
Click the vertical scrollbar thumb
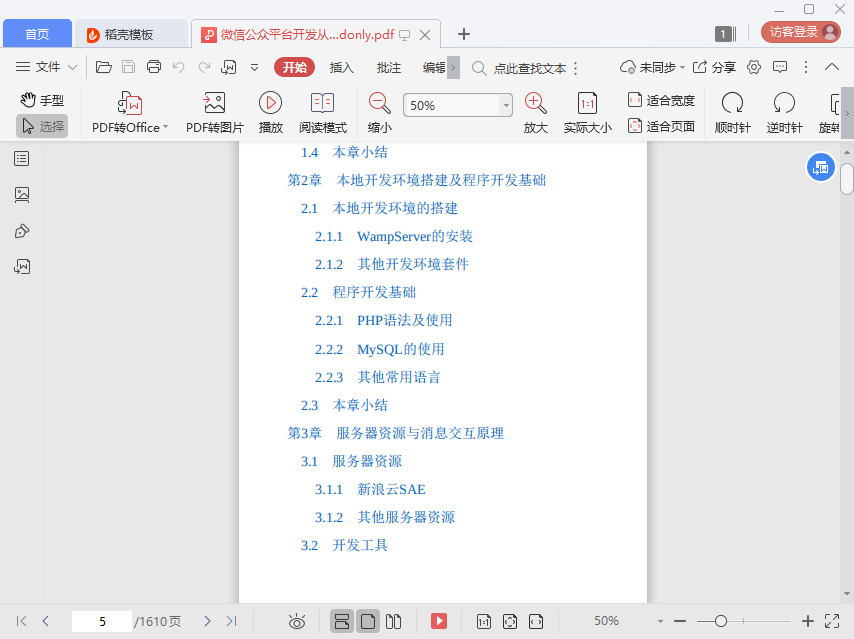coord(846,178)
